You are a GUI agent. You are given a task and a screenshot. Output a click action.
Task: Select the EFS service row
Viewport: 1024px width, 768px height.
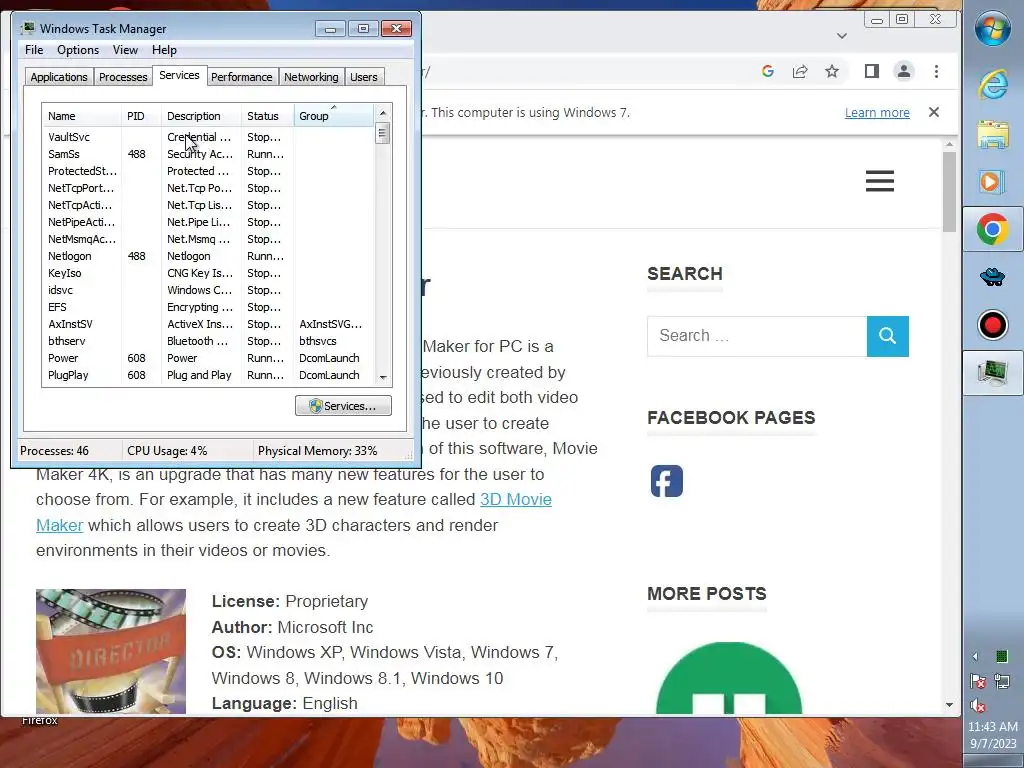(x=208, y=307)
